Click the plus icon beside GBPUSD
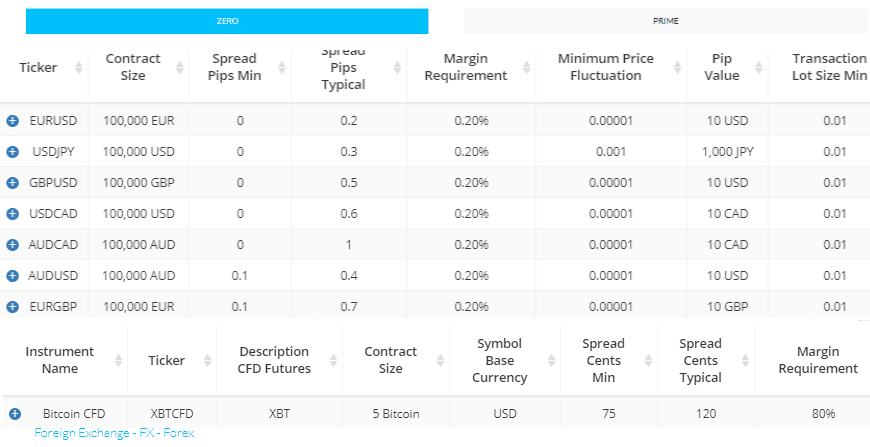Viewport: 870px width, 447px height. [13, 182]
